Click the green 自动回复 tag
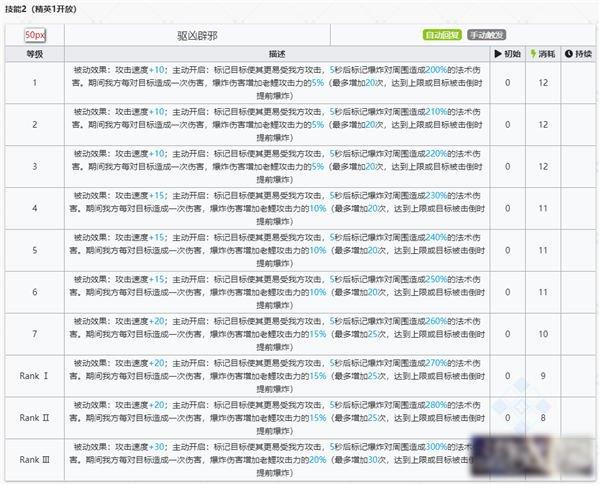This screenshot has height=485, width=600. 442,35
